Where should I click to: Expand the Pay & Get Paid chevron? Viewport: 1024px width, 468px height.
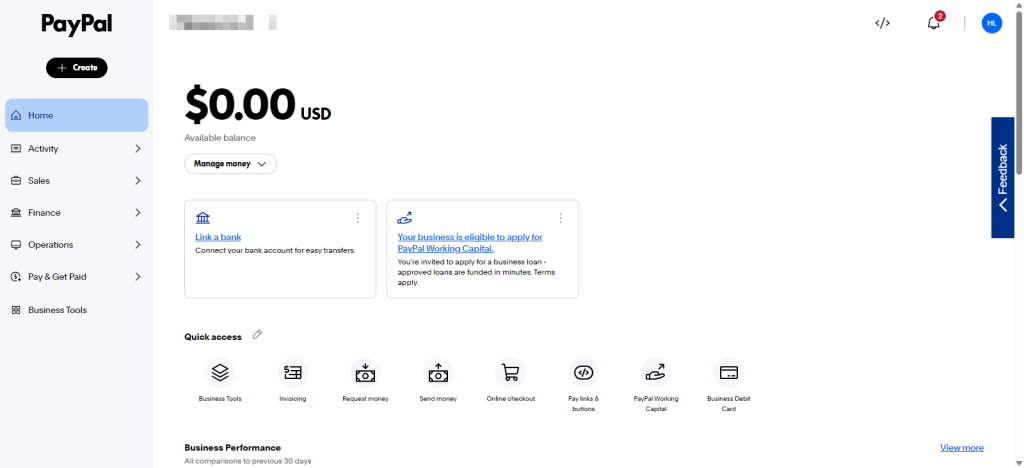[138, 277]
